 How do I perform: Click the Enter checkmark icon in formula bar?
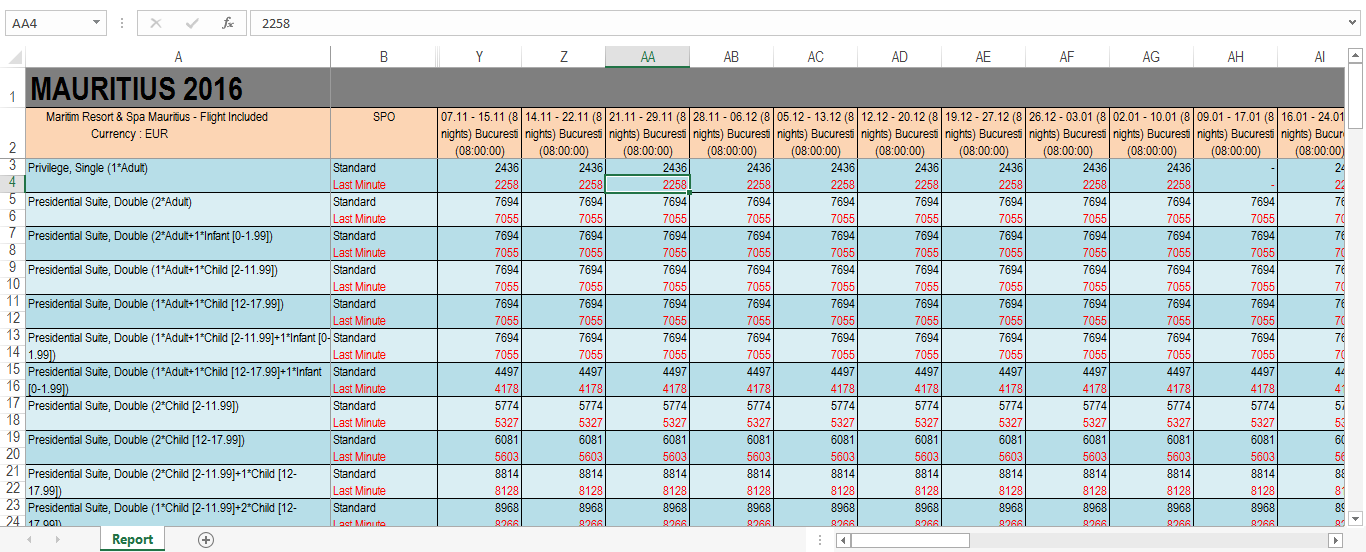(192, 23)
